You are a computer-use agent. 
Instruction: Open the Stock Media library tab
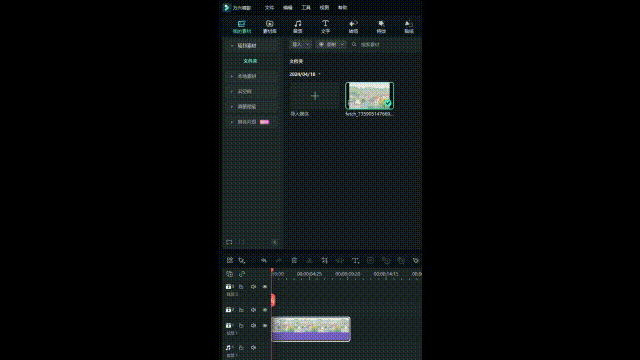269,27
